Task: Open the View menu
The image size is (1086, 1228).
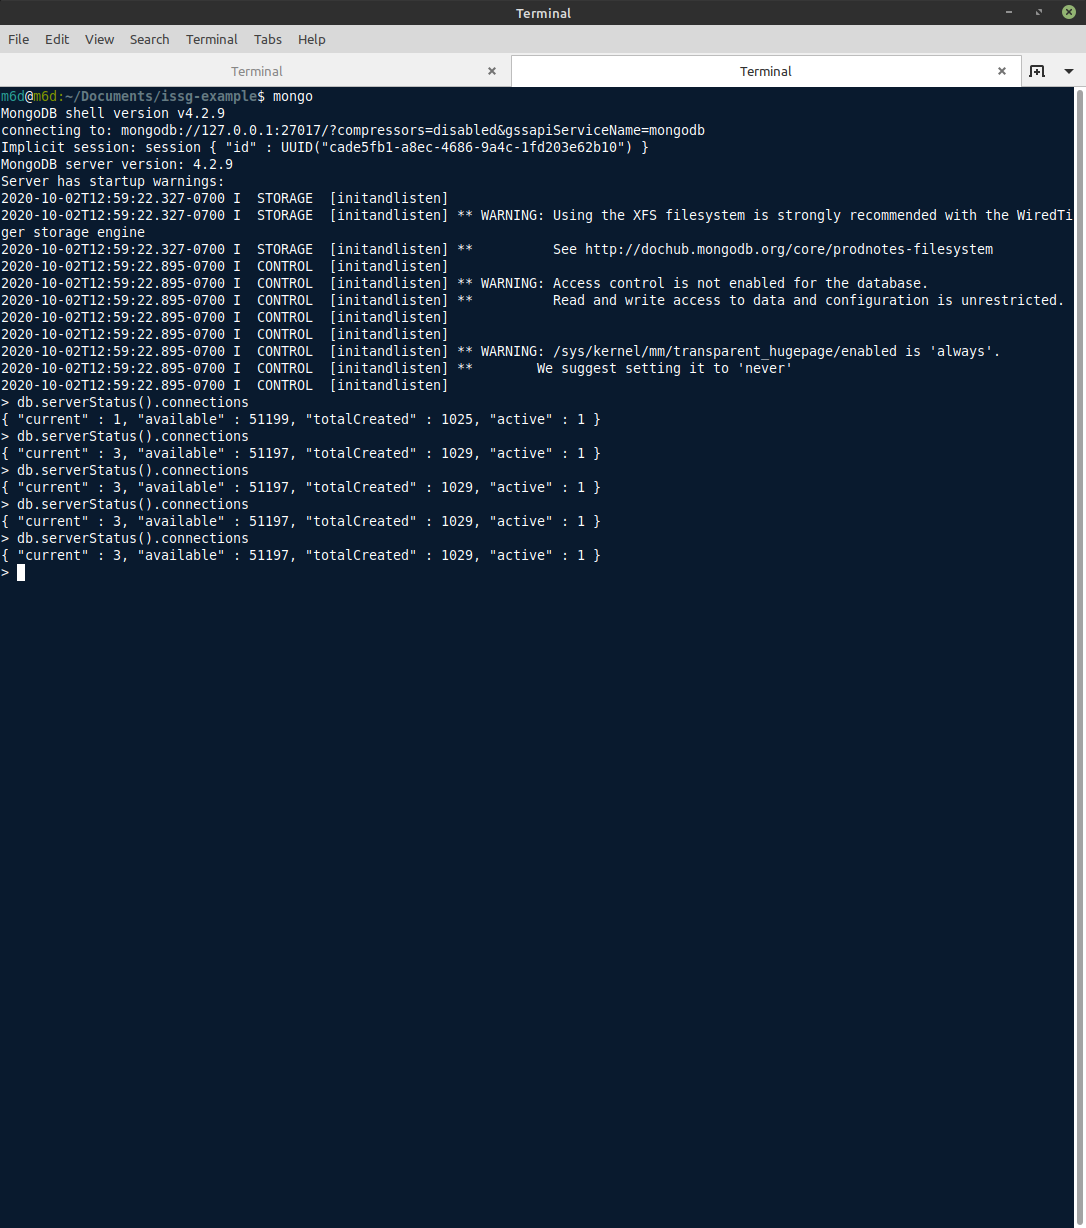Action: click(x=99, y=39)
